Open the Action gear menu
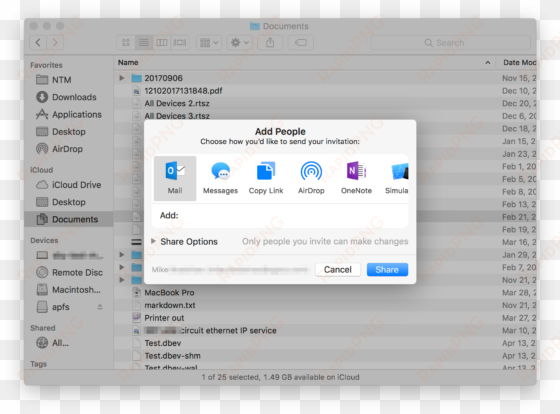This screenshot has width=560, height=414. pos(240,43)
